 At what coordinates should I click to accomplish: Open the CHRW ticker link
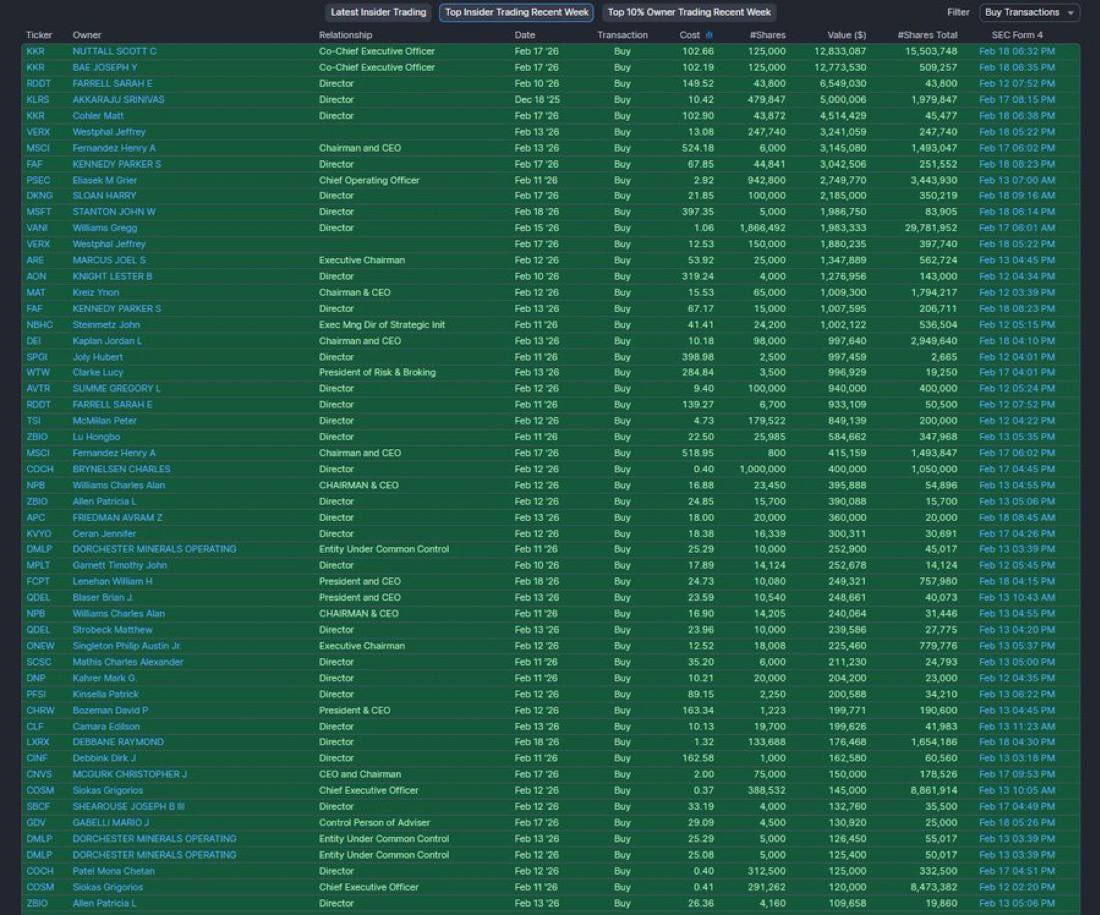tap(40, 711)
